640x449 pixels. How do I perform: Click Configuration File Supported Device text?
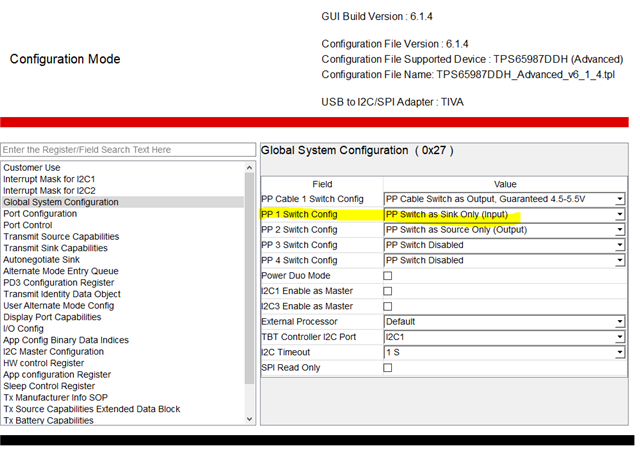pyautogui.click(x=472, y=60)
